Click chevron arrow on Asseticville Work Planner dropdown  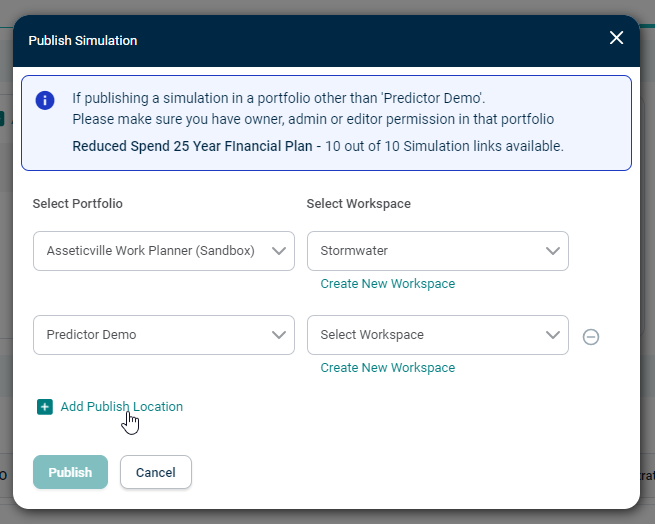279,251
